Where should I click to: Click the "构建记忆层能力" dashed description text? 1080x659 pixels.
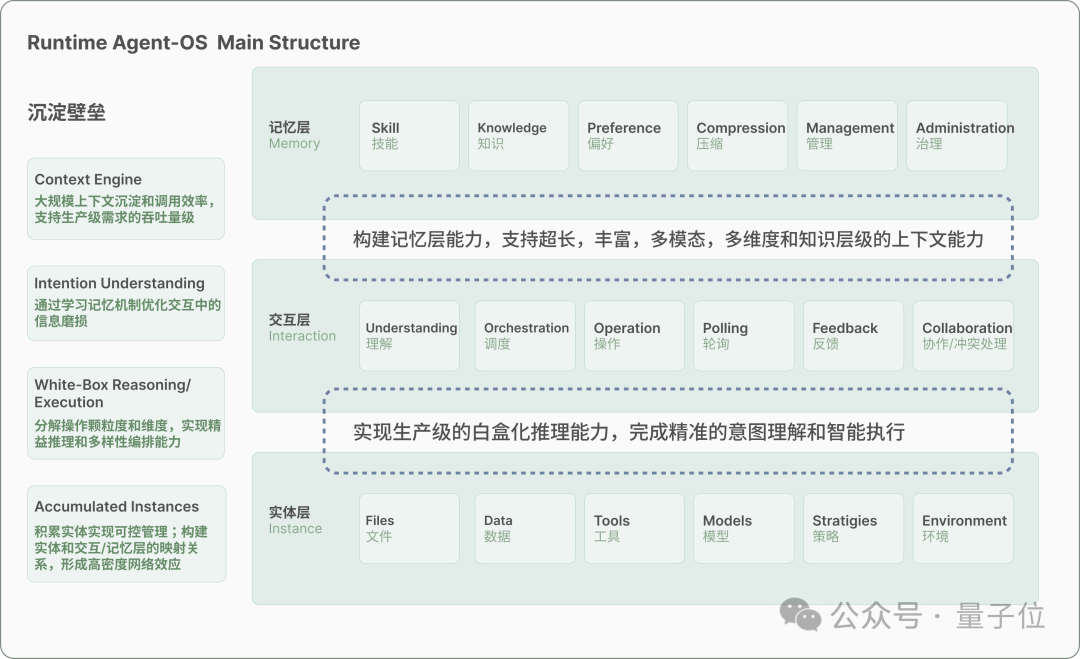(668, 239)
